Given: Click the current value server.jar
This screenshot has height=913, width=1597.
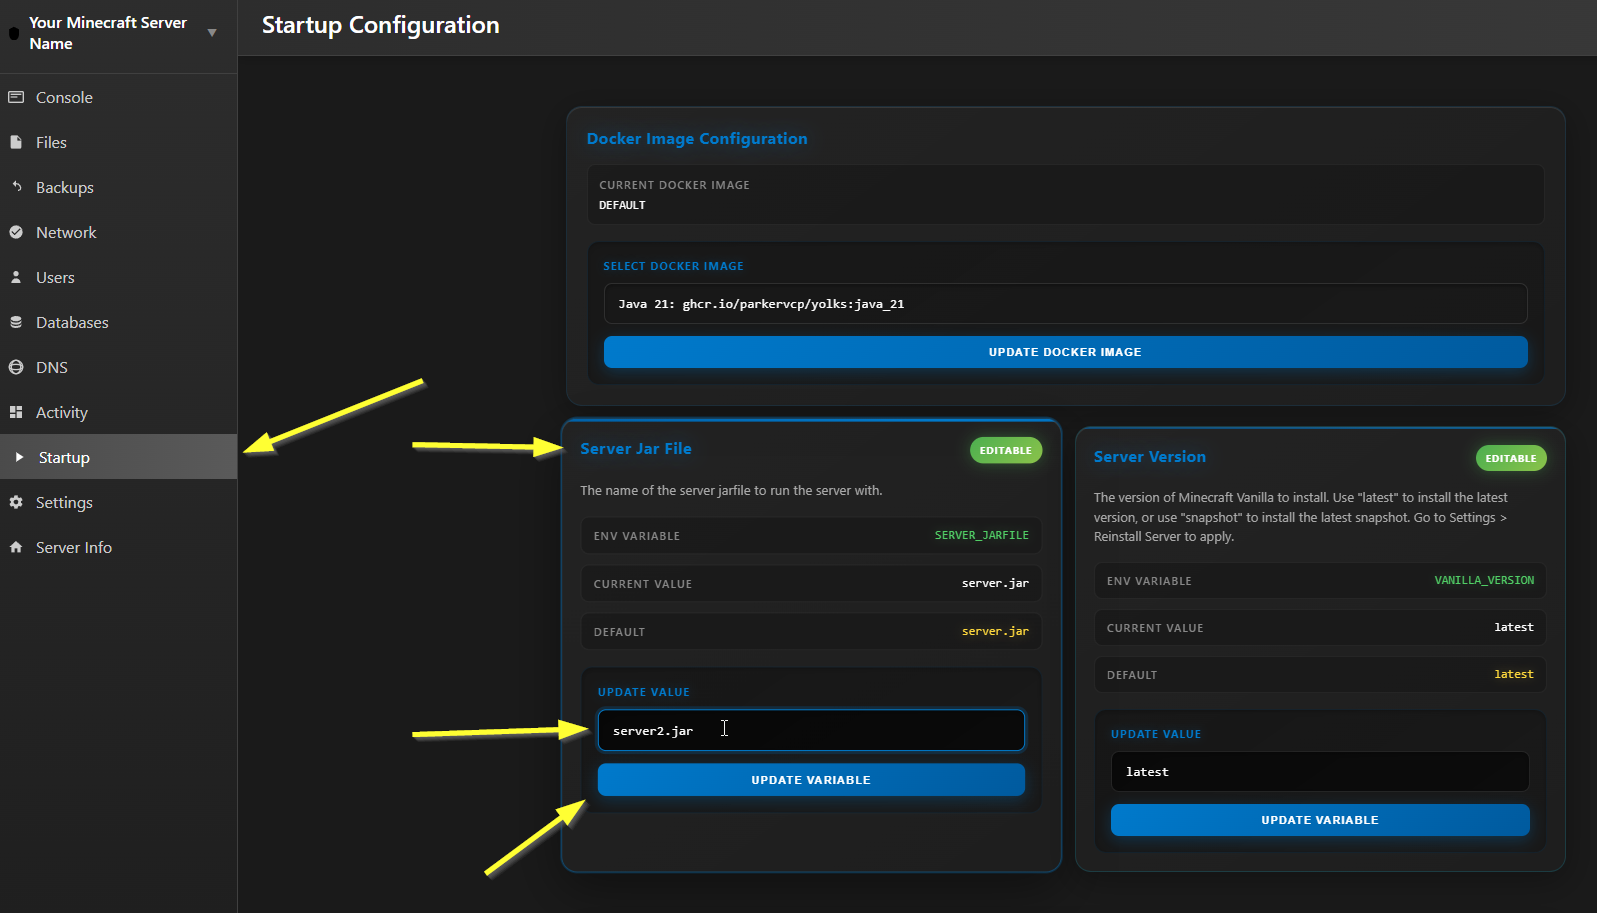Looking at the screenshot, I should tap(995, 583).
